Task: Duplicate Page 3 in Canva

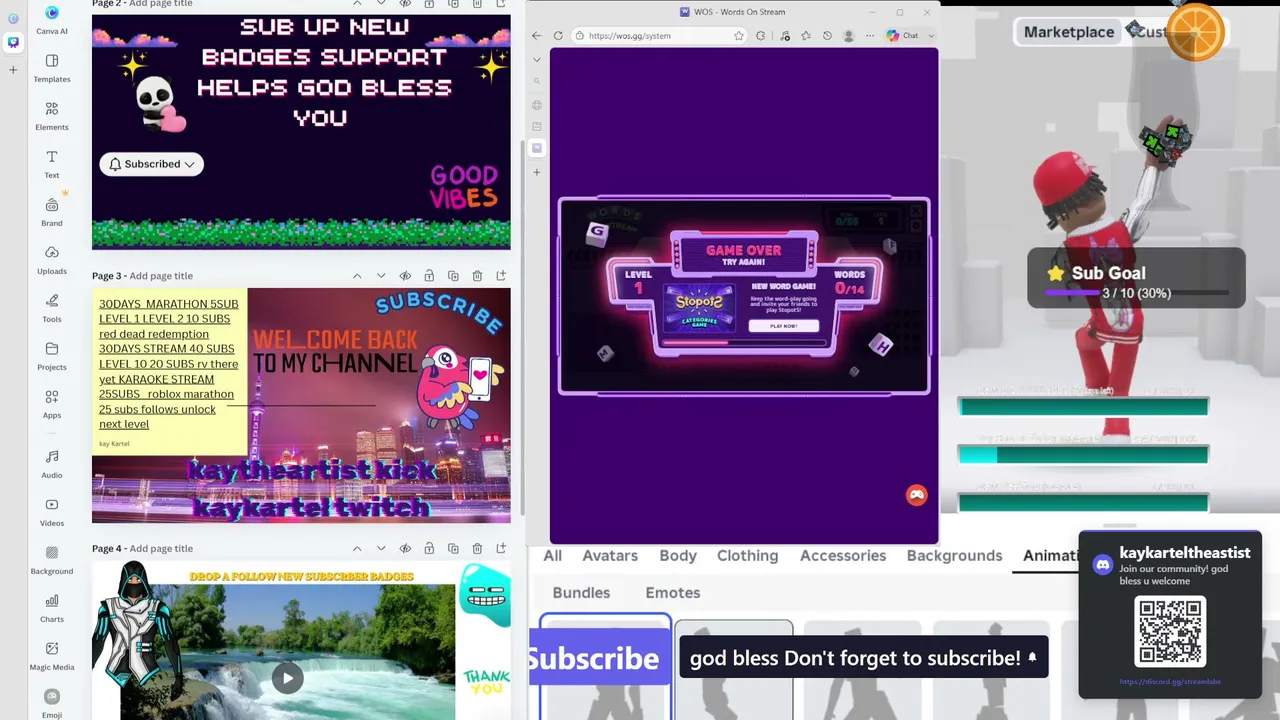Action: [453, 276]
